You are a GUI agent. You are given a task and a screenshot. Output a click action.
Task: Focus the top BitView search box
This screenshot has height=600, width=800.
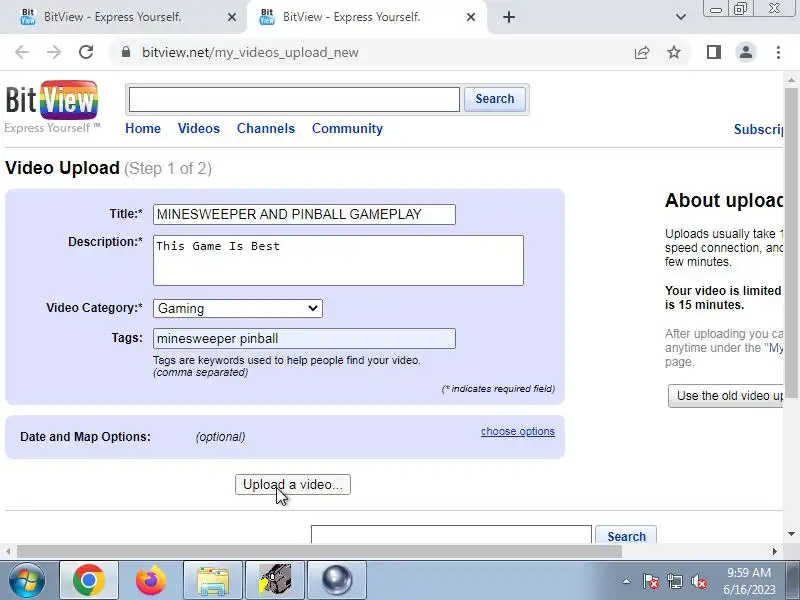294,99
